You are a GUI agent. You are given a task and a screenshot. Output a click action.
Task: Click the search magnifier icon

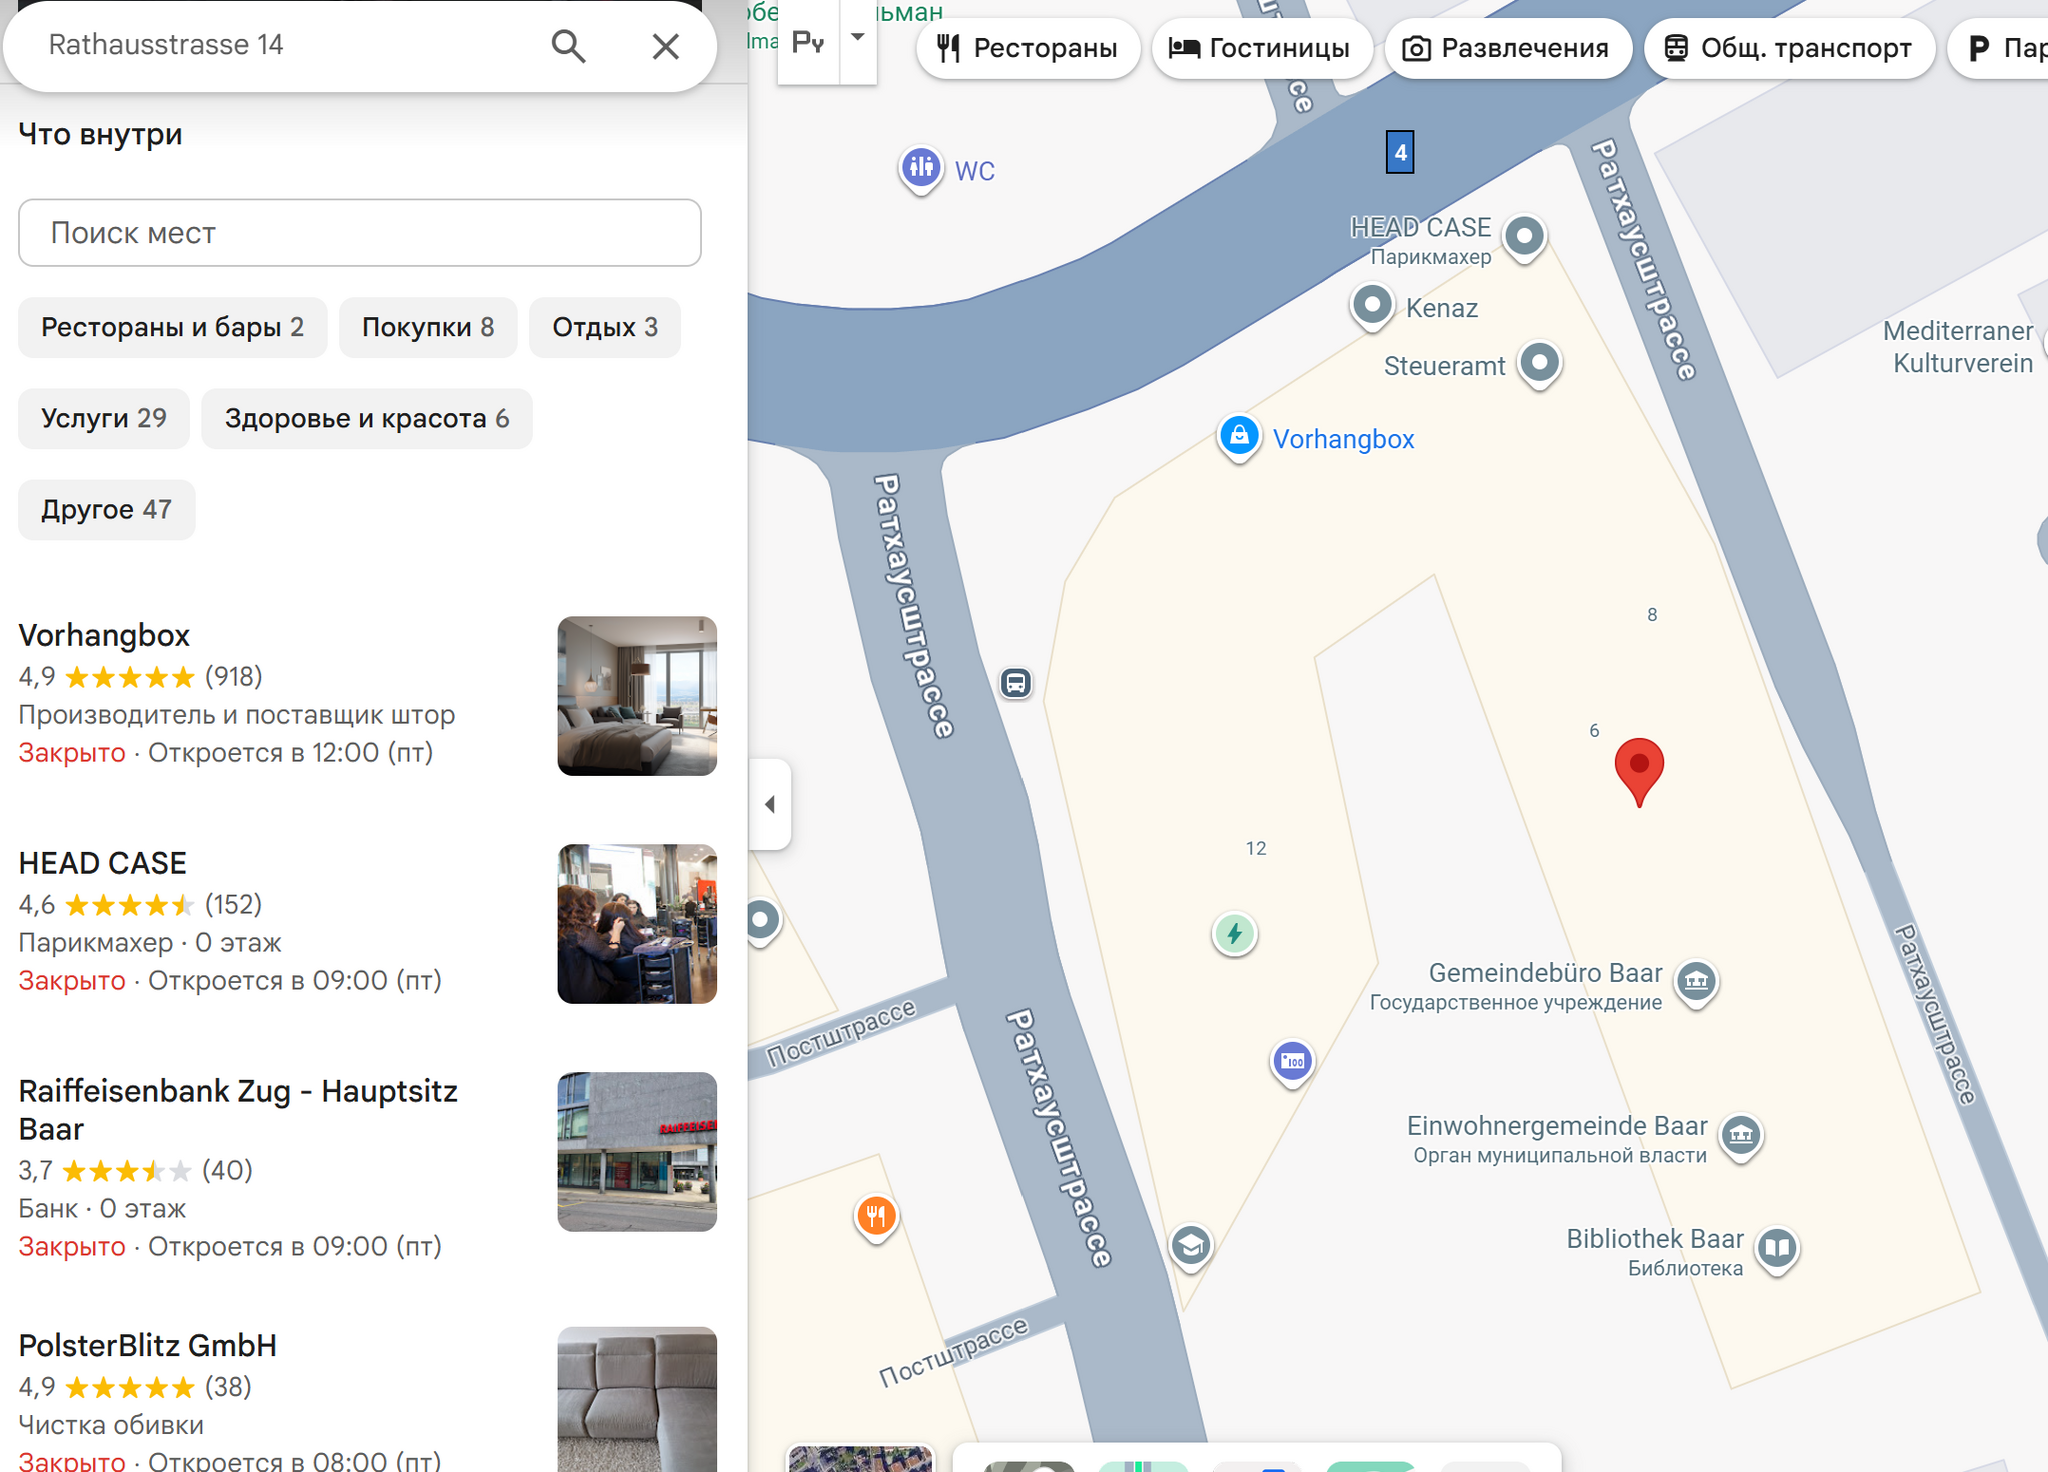click(x=568, y=46)
